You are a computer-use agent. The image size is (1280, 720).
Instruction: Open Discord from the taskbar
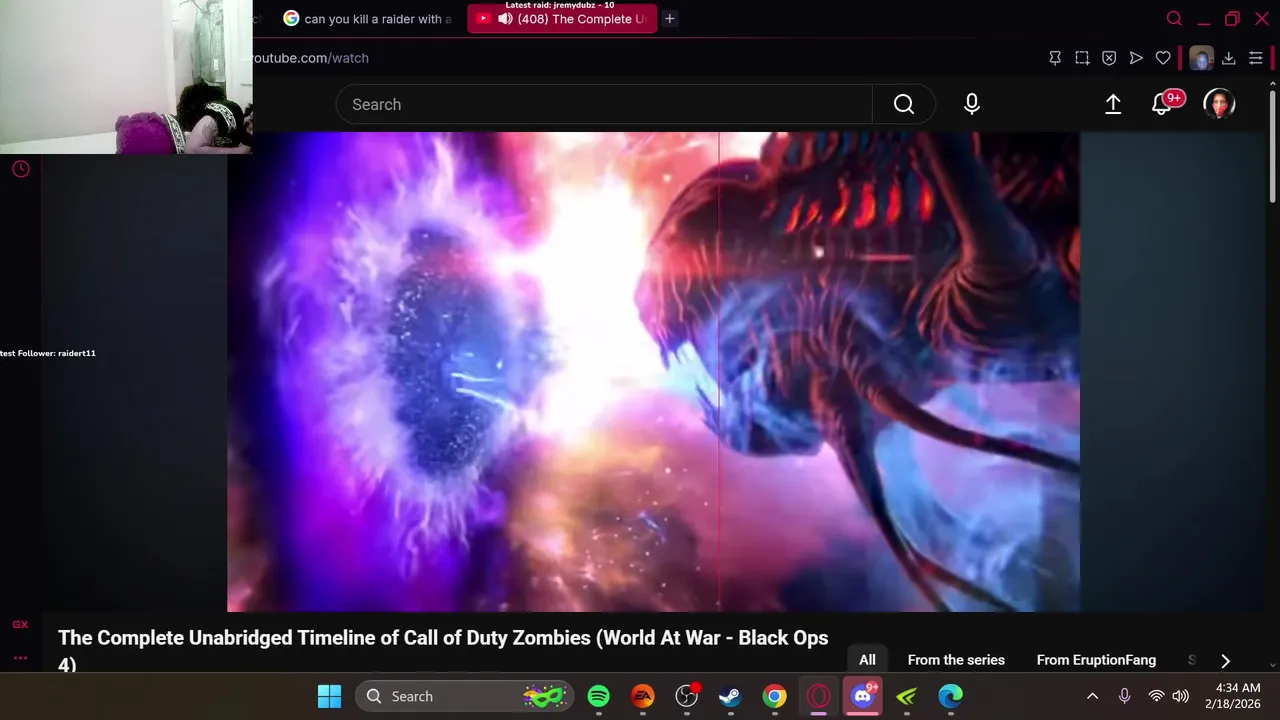click(863, 696)
